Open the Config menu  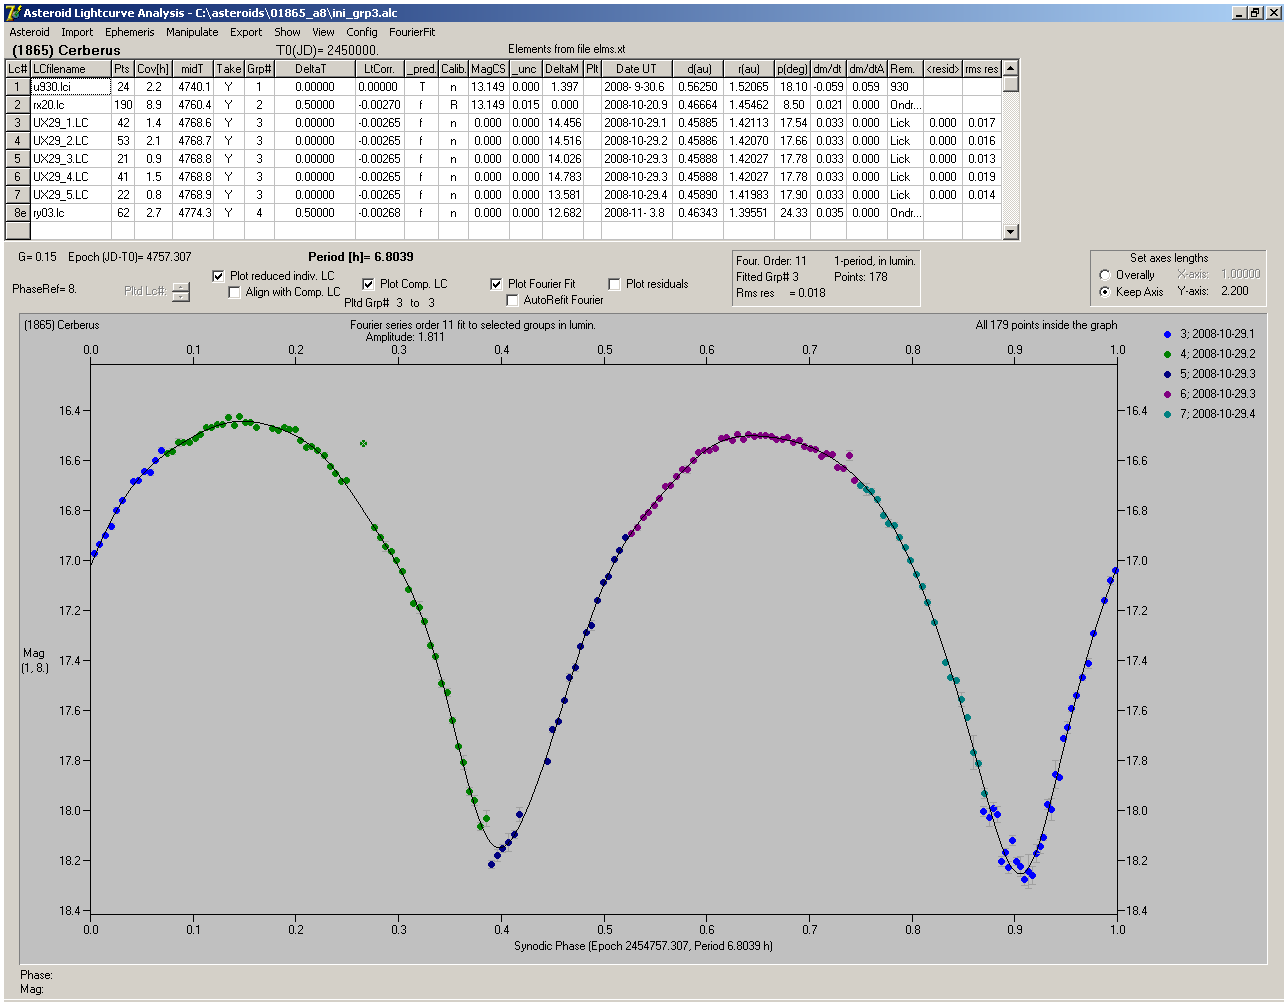tap(362, 32)
